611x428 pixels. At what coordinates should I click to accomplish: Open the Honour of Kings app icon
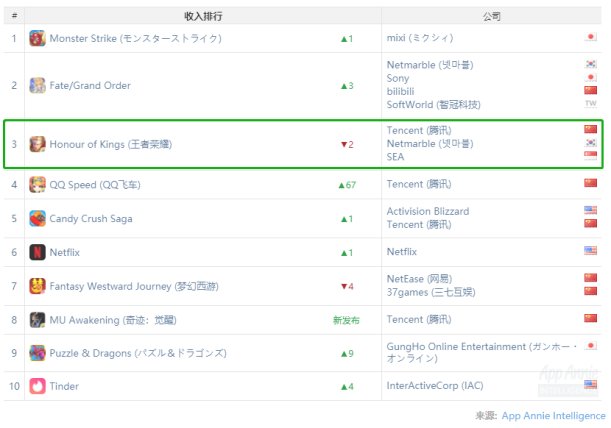pos(37,144)
